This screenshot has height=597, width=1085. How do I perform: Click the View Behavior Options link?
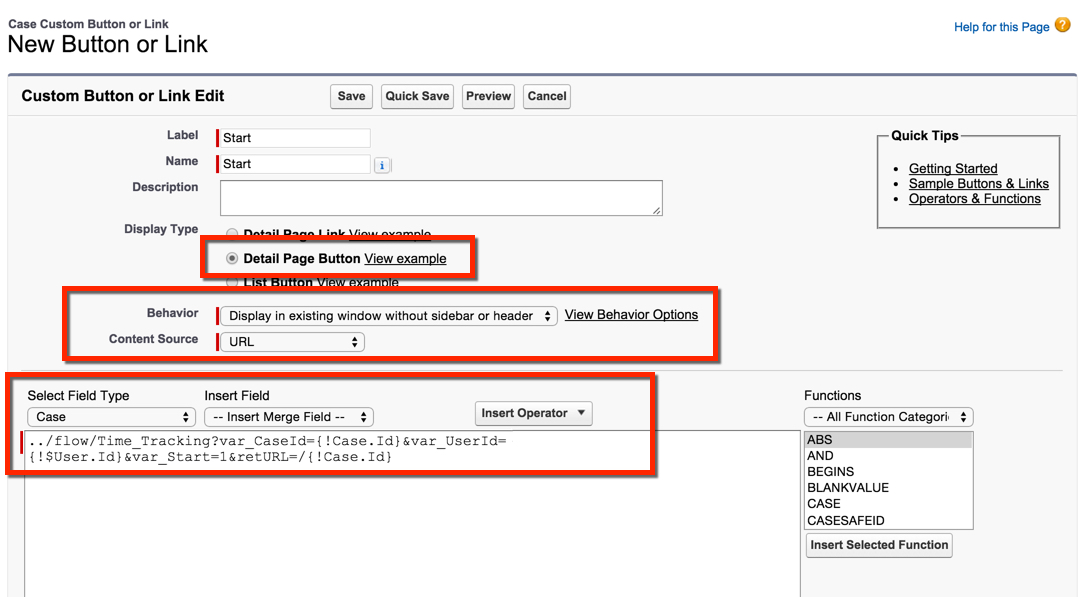631,315
